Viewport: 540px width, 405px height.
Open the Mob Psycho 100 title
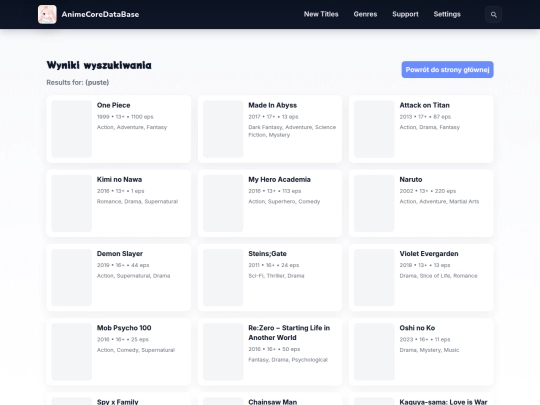[x=124, y=328]
